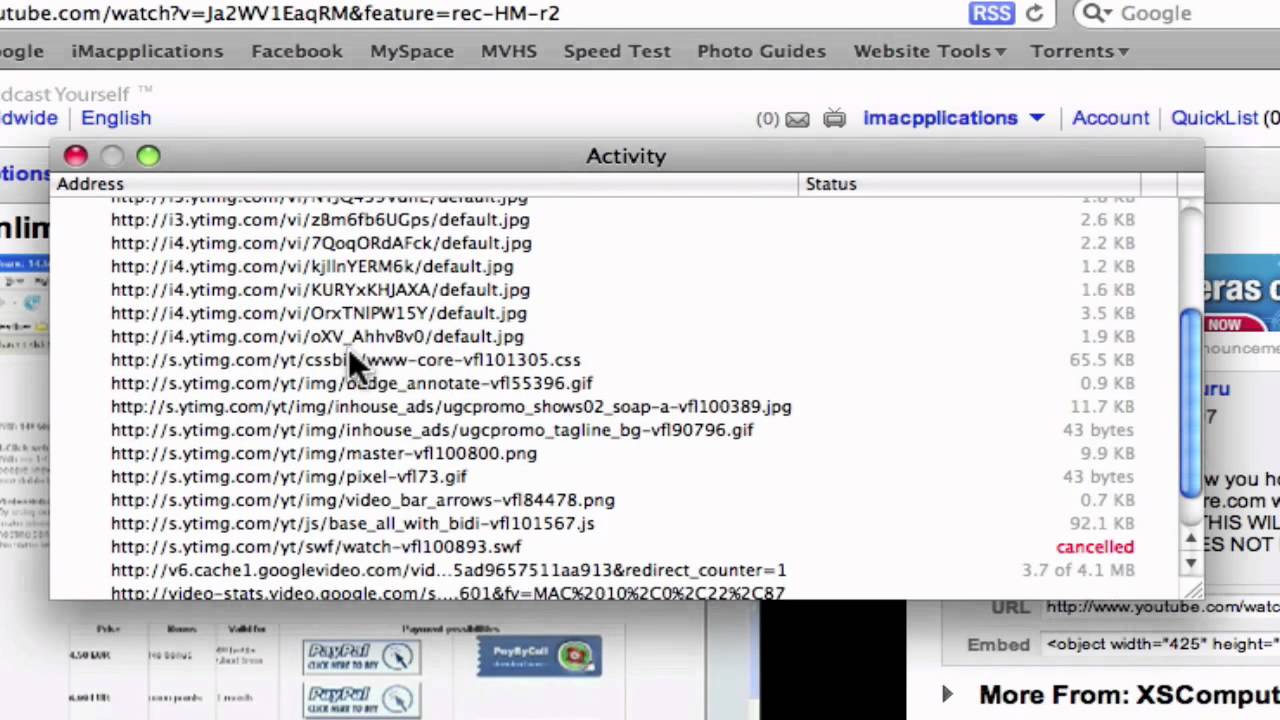Image resolution: width=1280 pixels, height=720 pixels.
Task: Select the zBm6fb6UGps/default.jpg row
Action: point(615,220)
